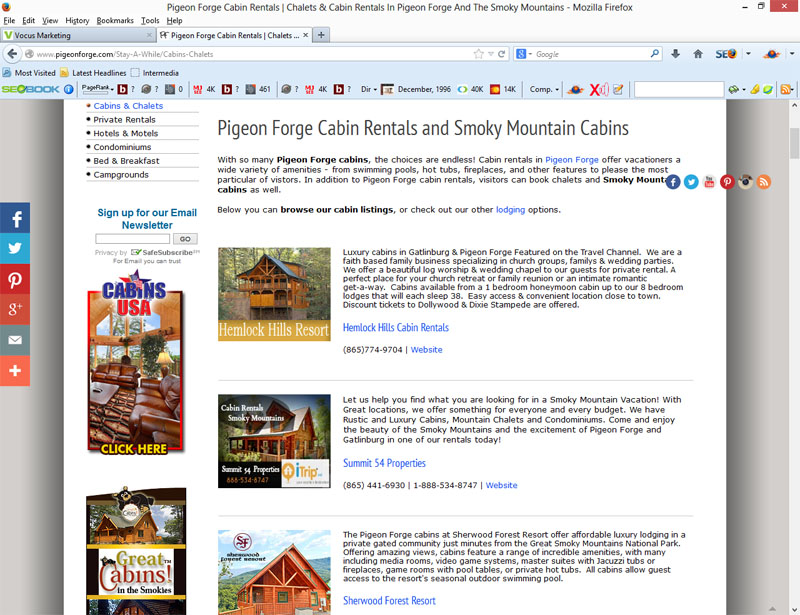Open the Edit menu
This screenshot has width=800, height=615.
(29, 20)
